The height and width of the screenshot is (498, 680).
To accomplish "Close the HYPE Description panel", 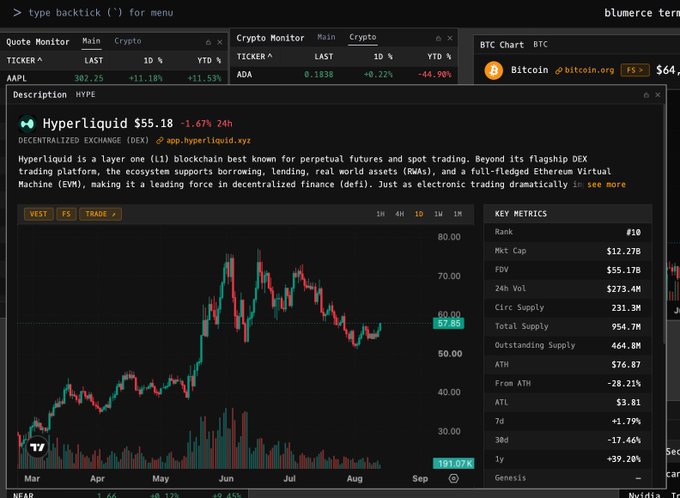I will click(658, 95).
